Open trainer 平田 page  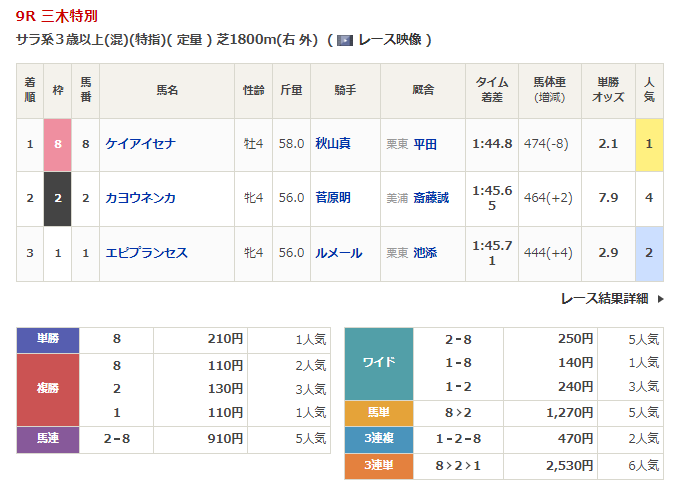[426, 144]
